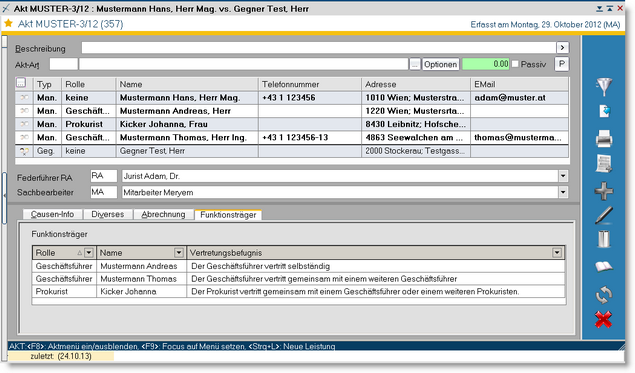This screenshot has height=373, width=635.
Task: Open the Sachbearbeiter dropdown
Action: click(x=563, y=192)
